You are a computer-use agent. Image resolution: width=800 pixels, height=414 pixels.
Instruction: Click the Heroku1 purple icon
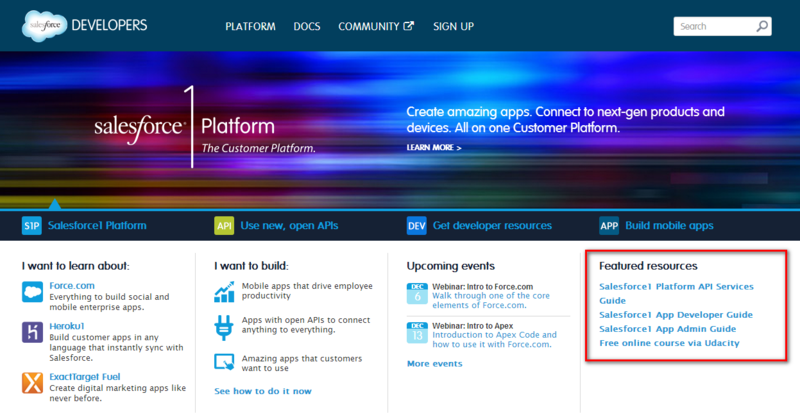32,332
